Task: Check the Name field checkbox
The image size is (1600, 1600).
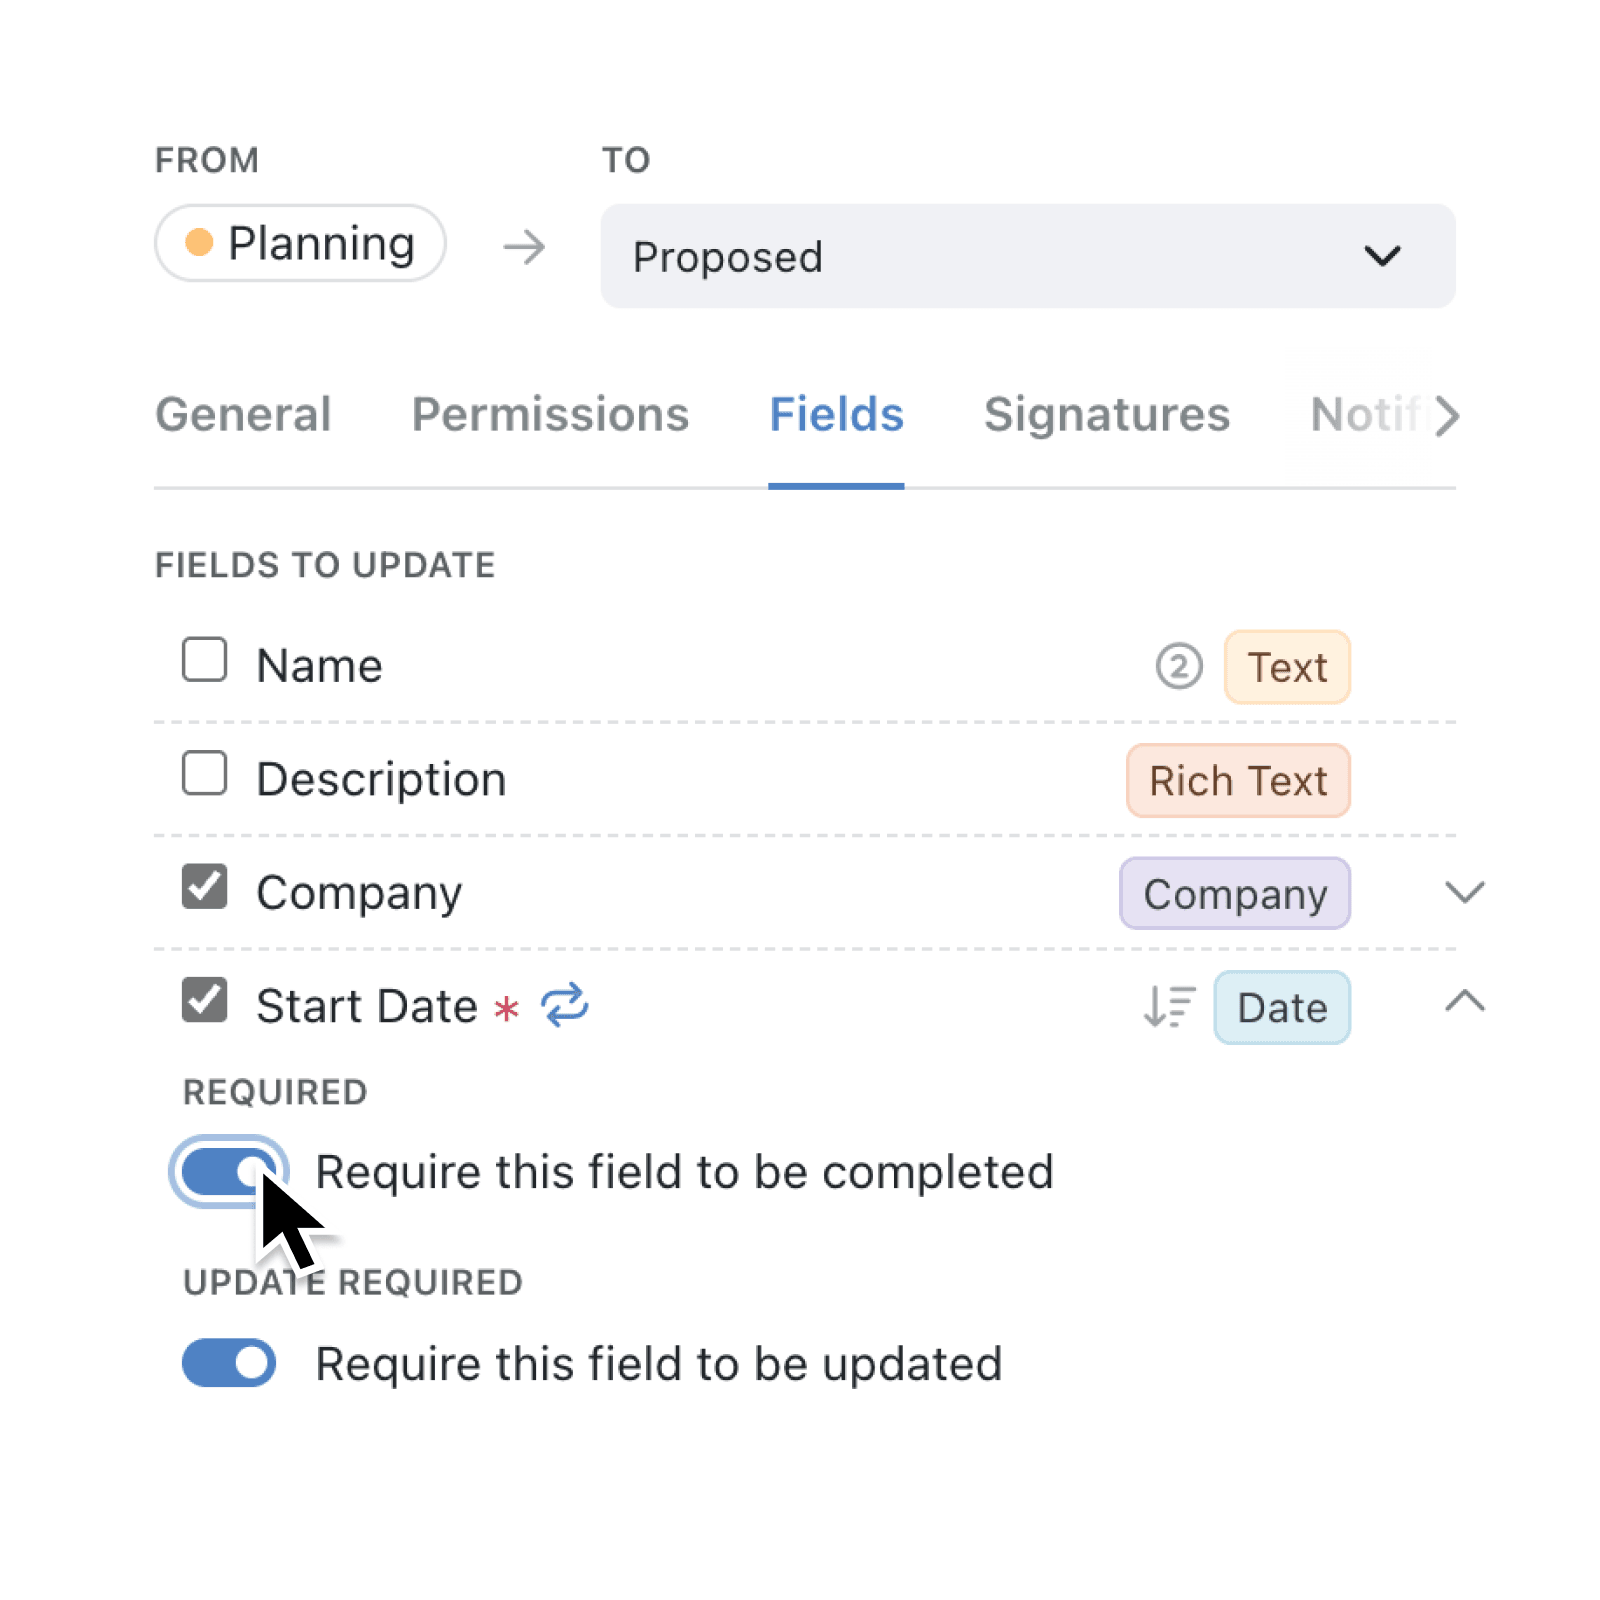Action: click(x=205, y=660)
